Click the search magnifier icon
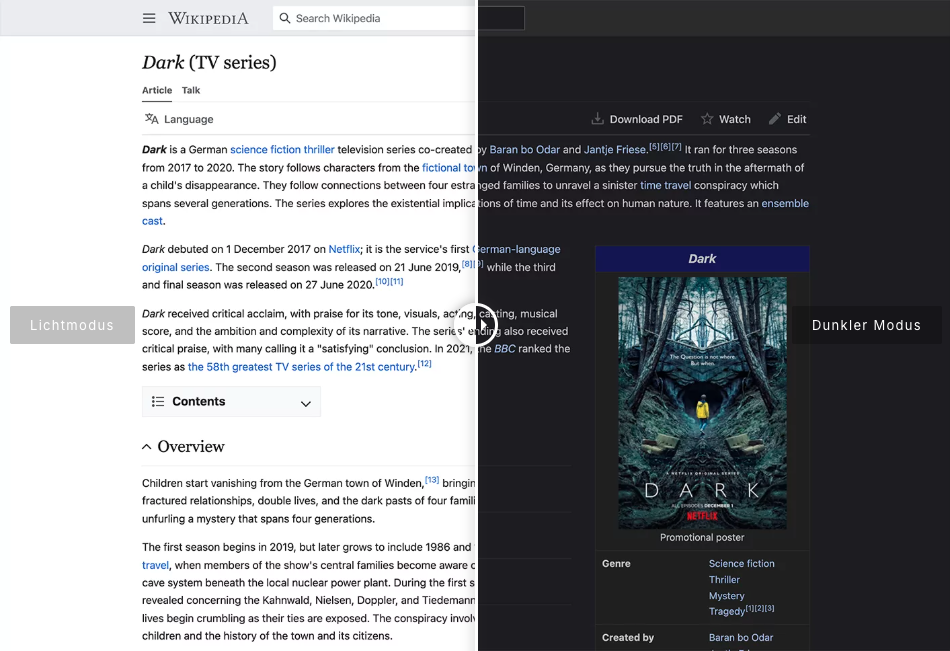The width and height of the screenshot is (950, 651). click(285, 18)
